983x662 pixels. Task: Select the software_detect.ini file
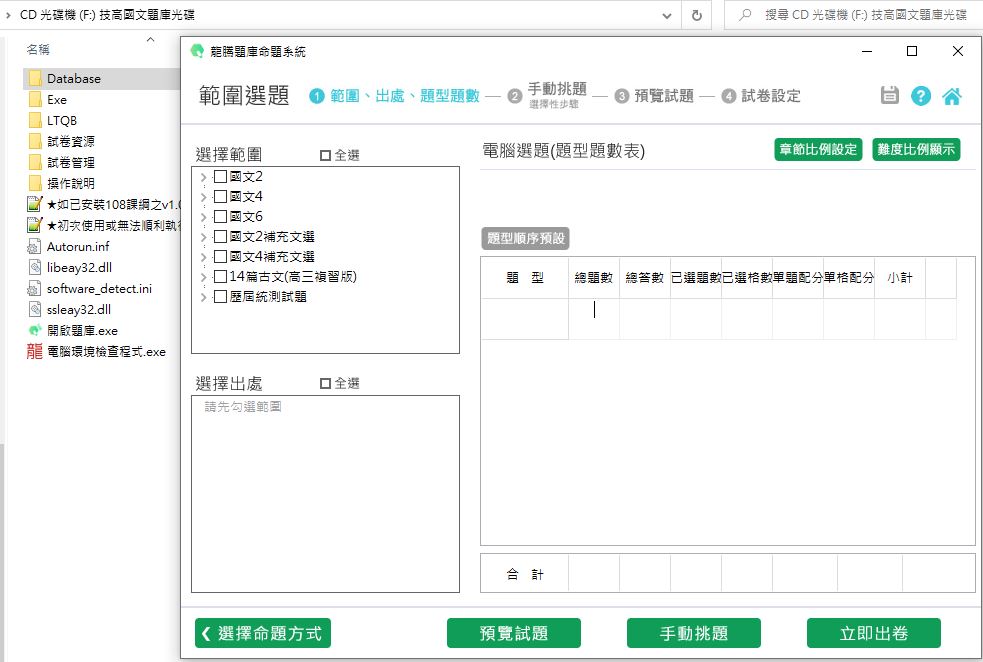tap(99, 289)
